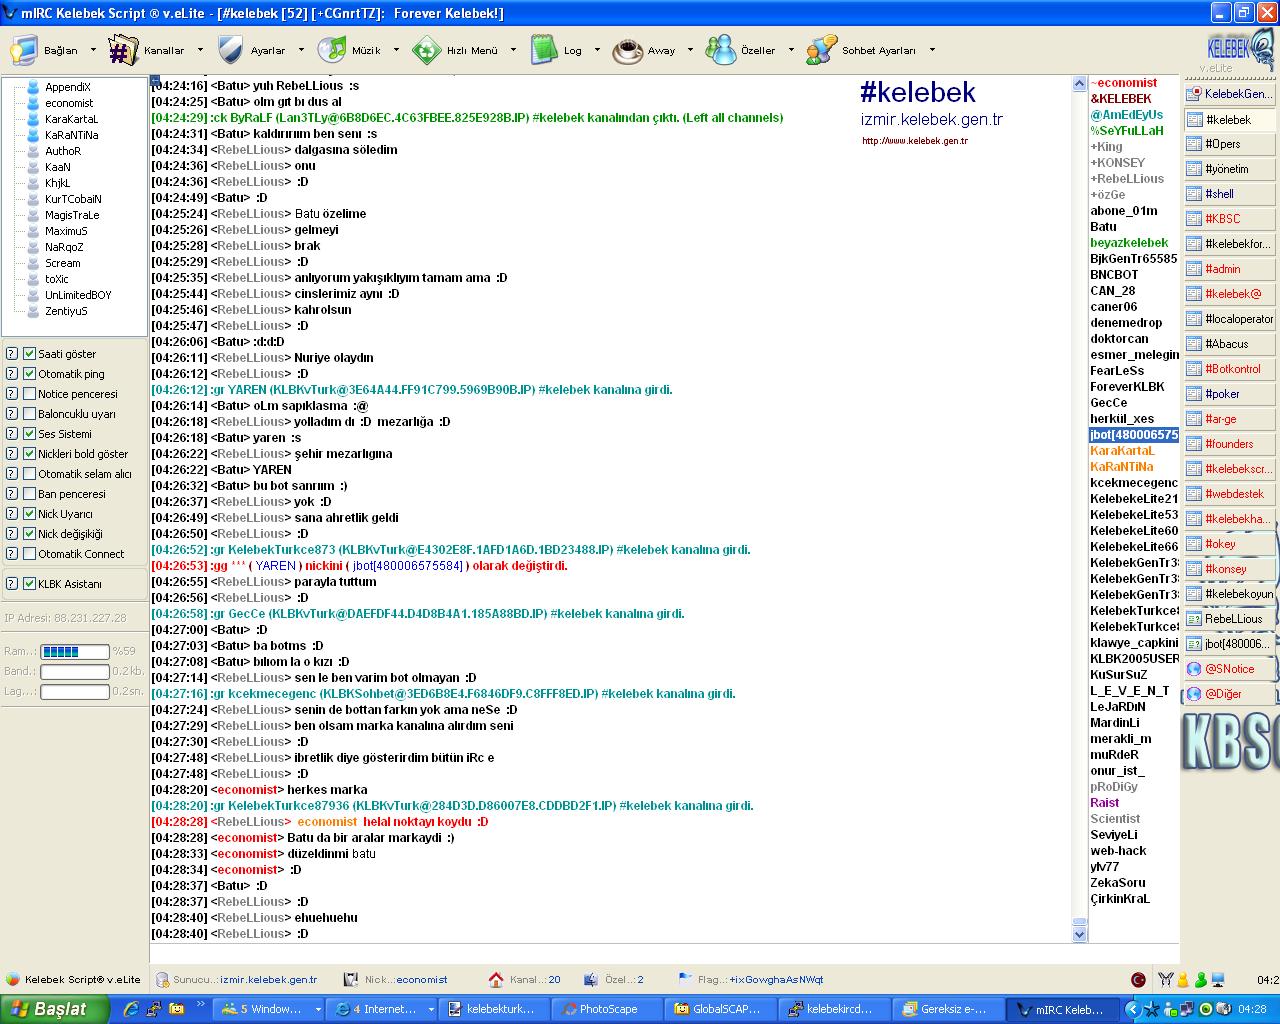
Task: Click Internet Explorer quick launch icon
Action: pyautogui.click(x=131, y=1009)
